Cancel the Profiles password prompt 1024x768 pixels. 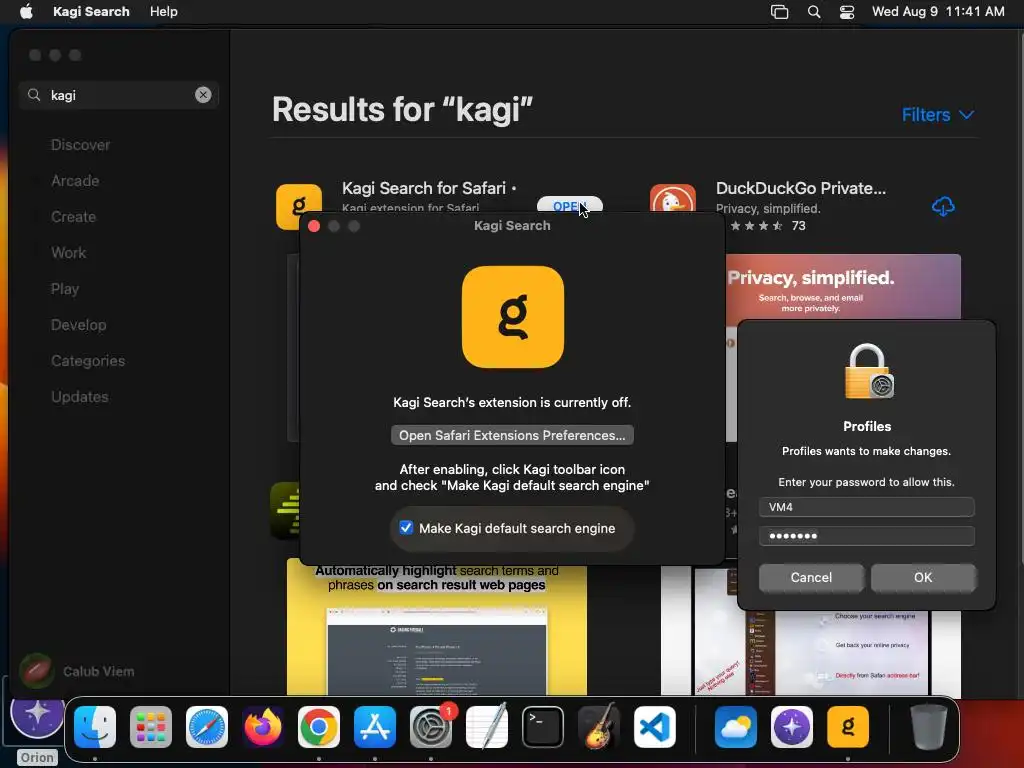tap(811, 577)
